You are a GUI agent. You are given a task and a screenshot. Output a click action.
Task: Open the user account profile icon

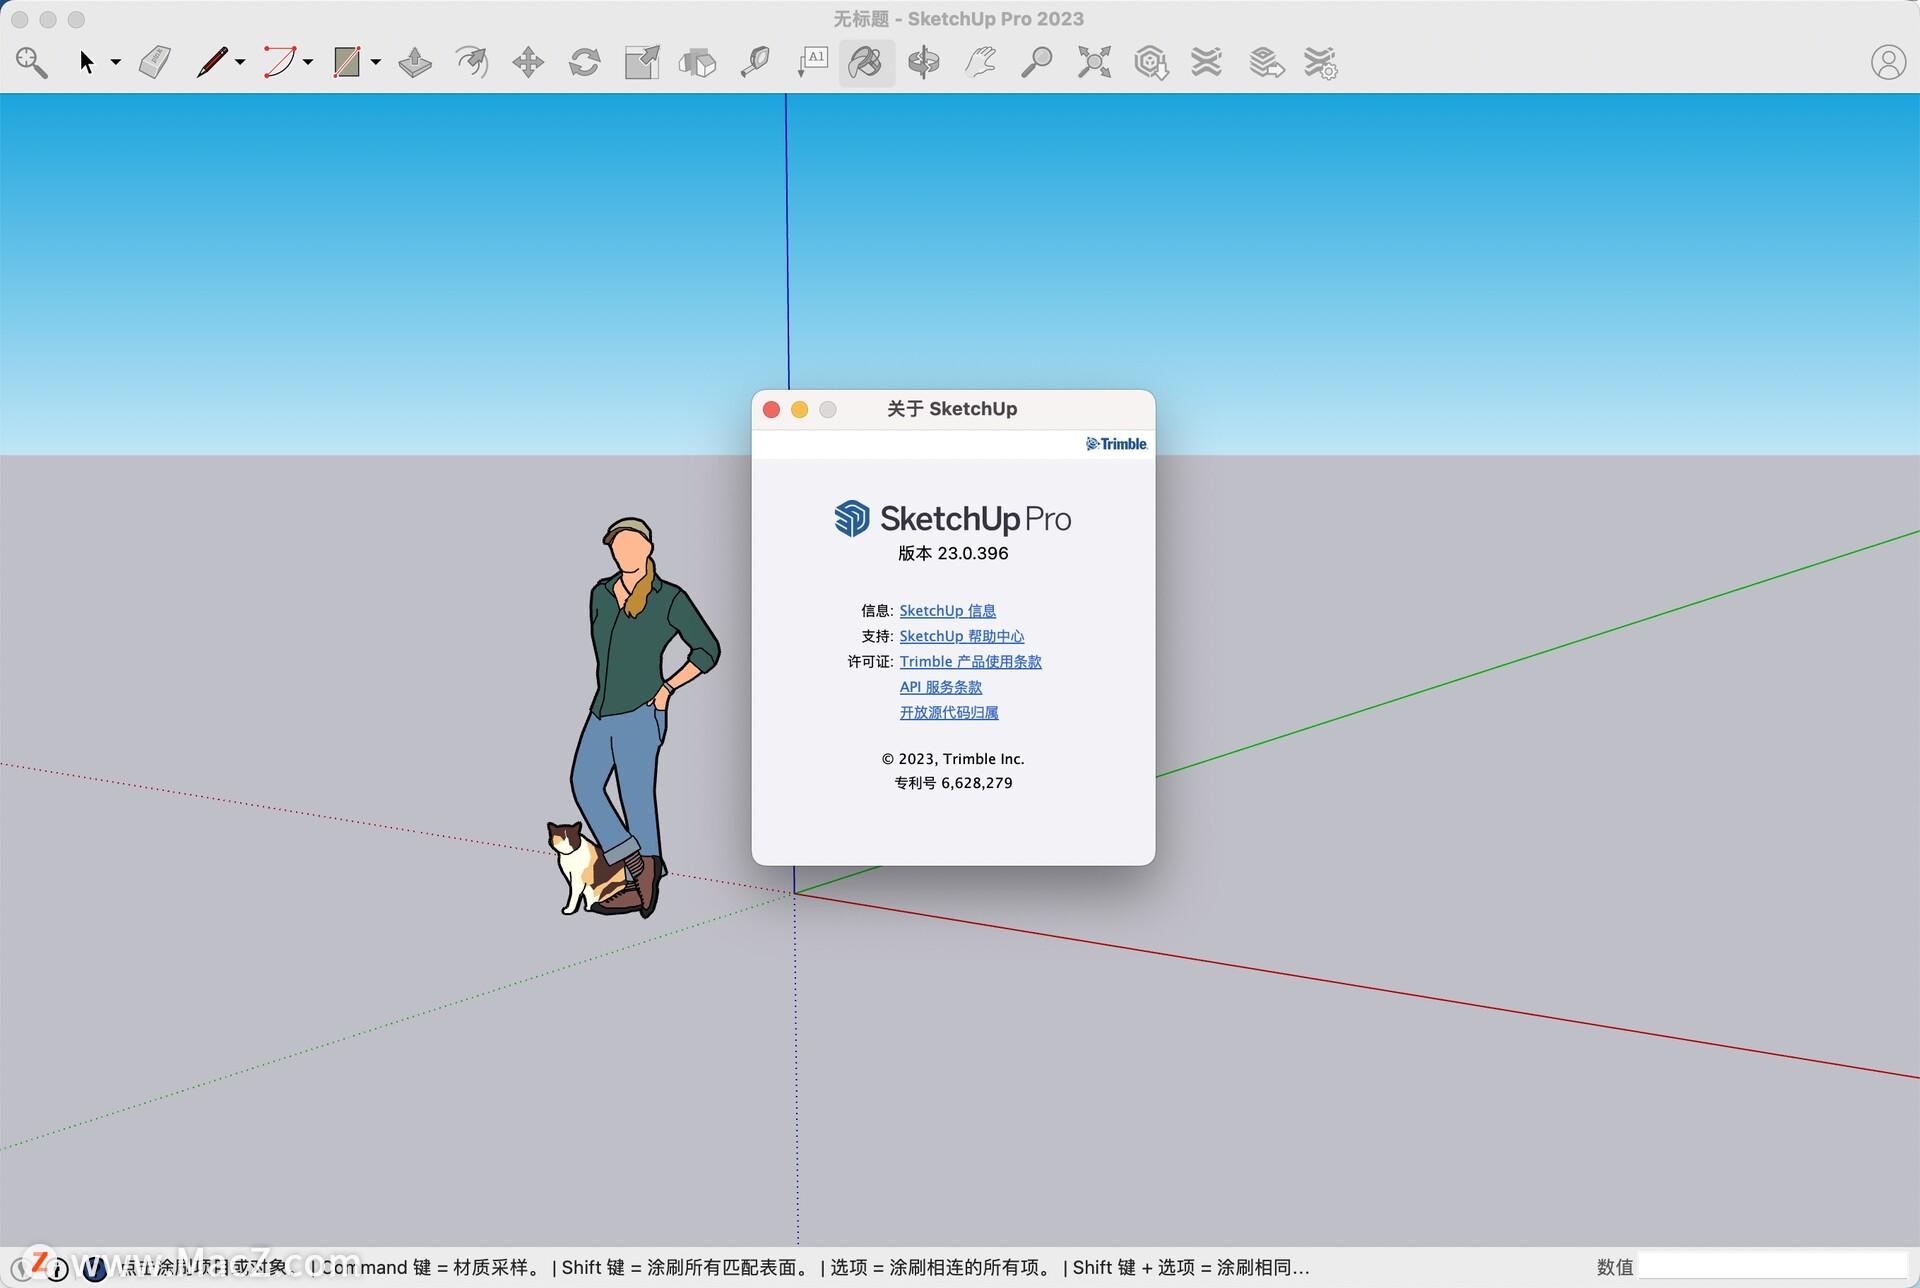click(1887, 62)
